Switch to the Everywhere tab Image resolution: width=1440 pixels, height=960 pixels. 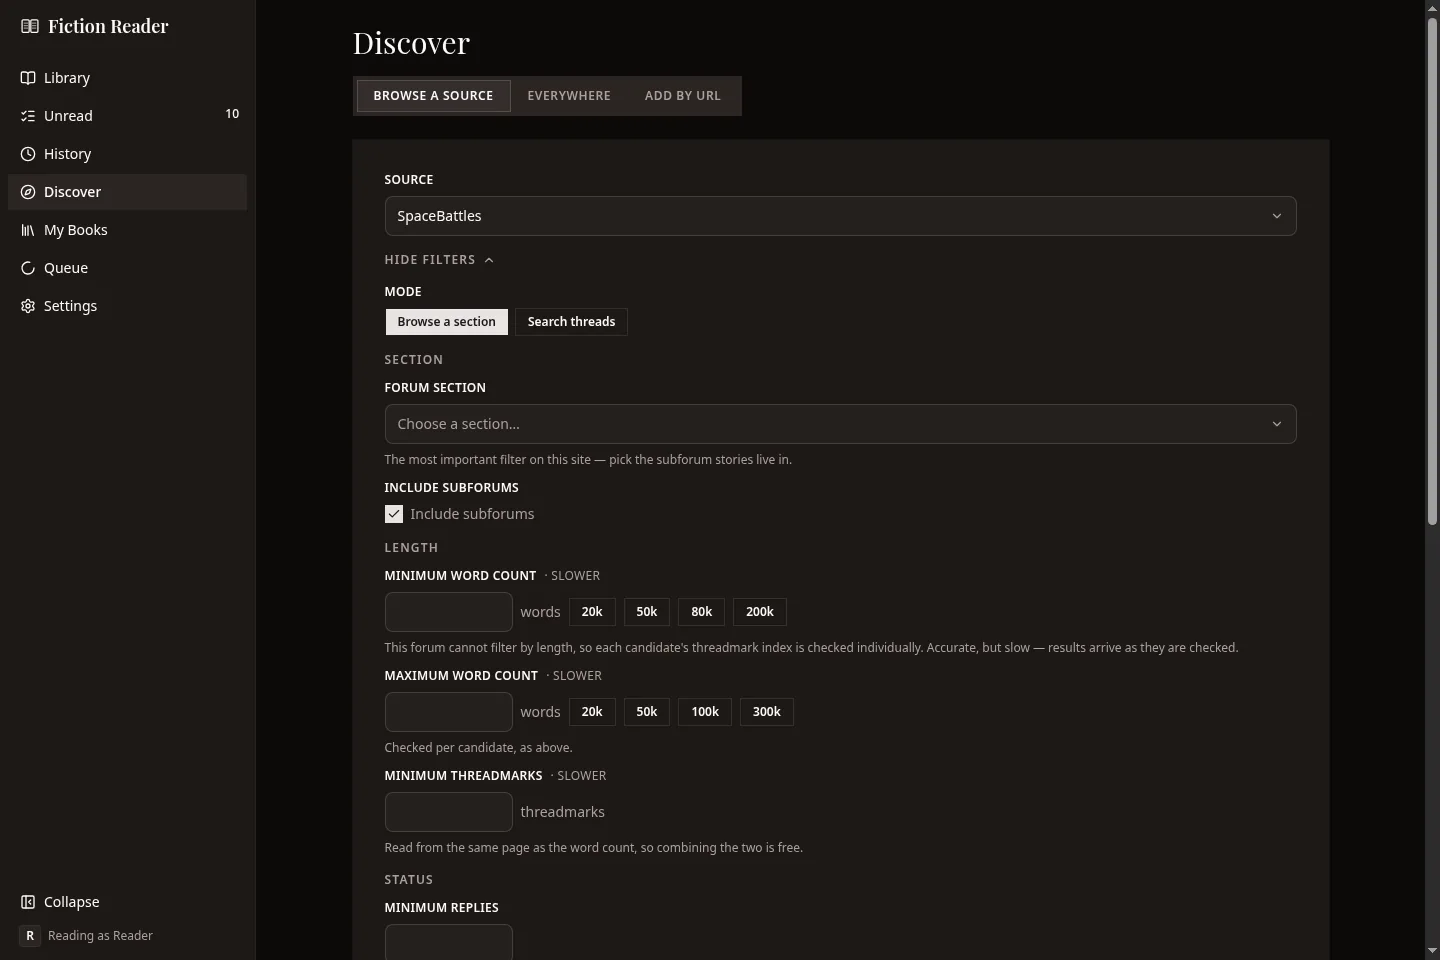tap(569, 96)
